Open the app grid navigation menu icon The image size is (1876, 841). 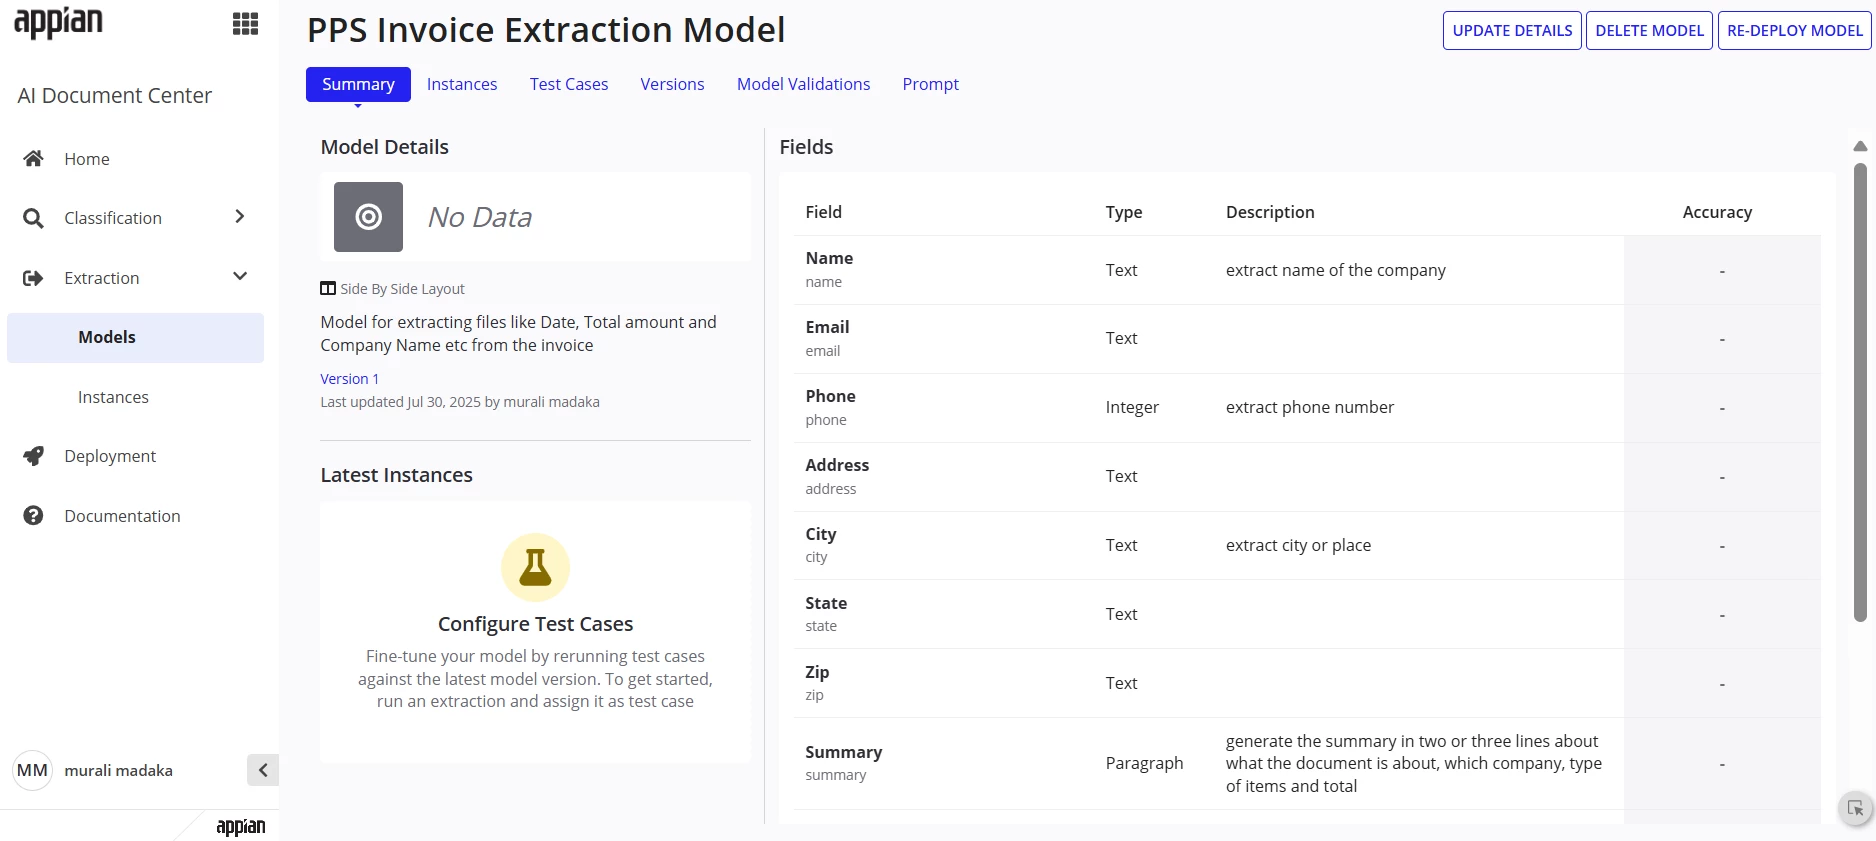click(x=245, y=23)
